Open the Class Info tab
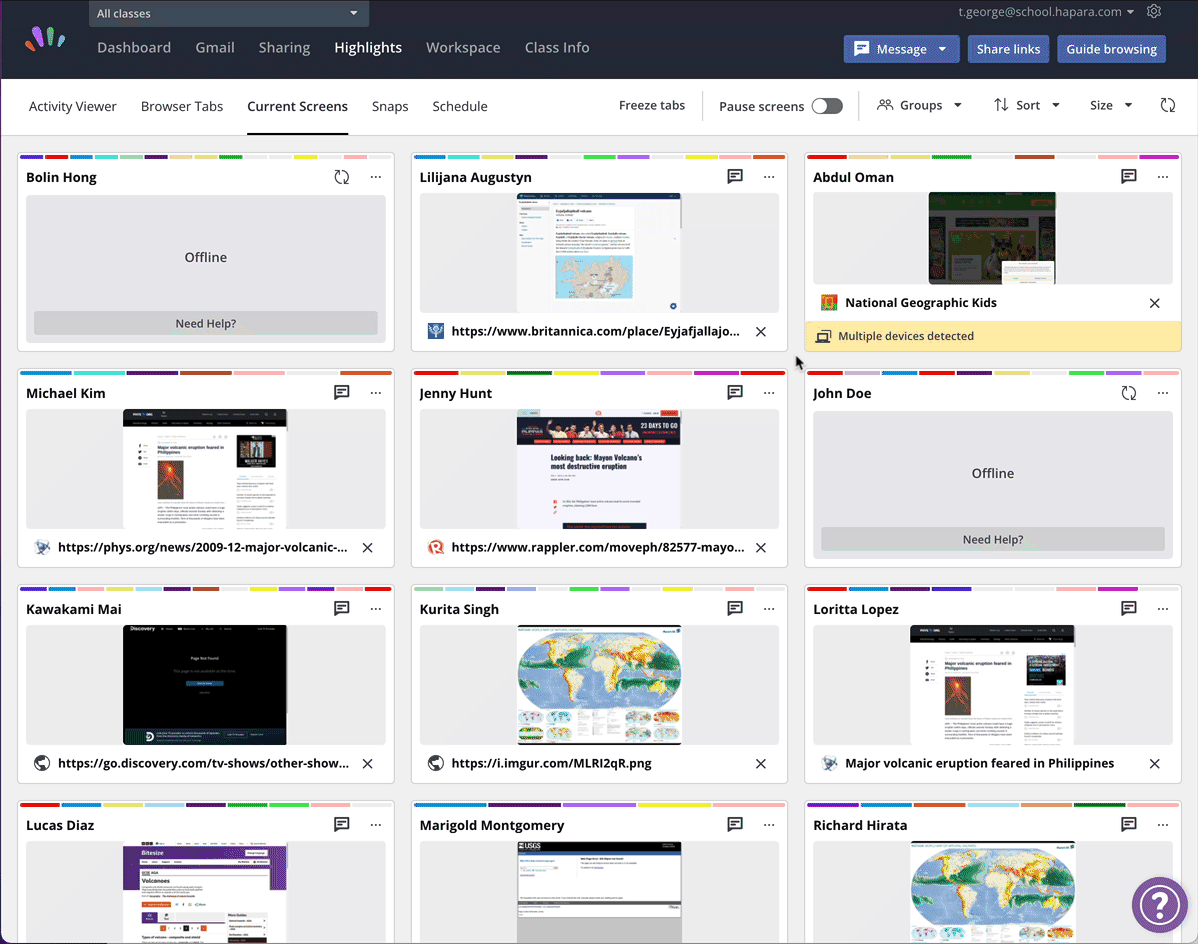The image size is (1198, 944). pos(557,47)
